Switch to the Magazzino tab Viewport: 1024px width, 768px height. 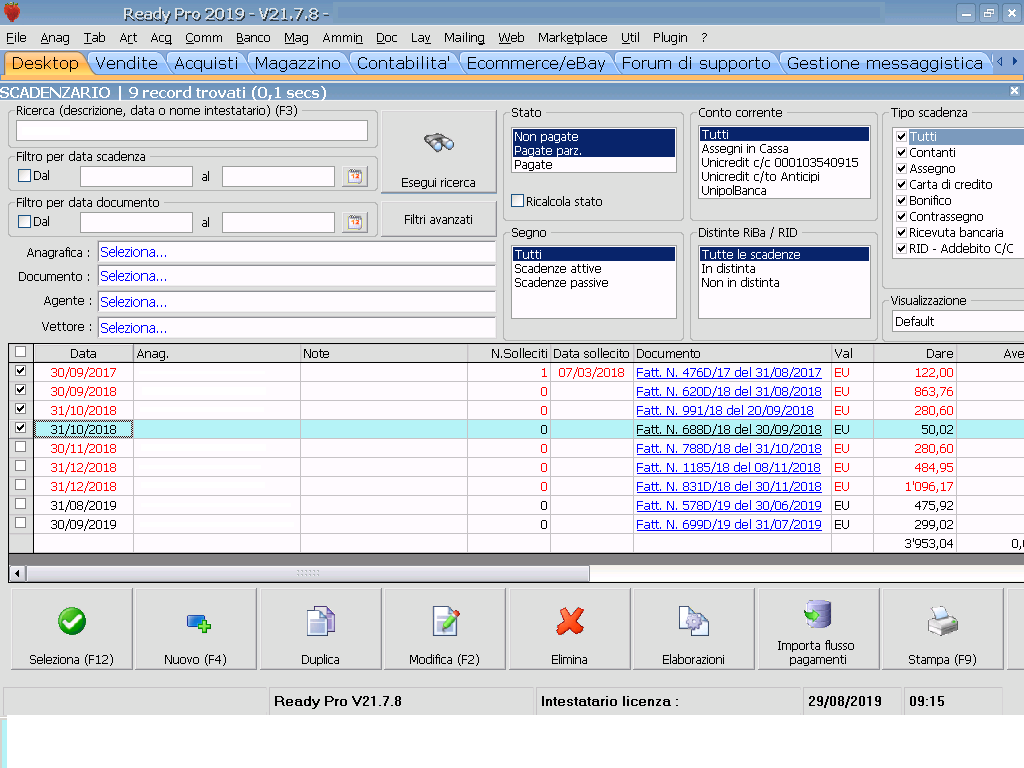(x=297, y=63)
